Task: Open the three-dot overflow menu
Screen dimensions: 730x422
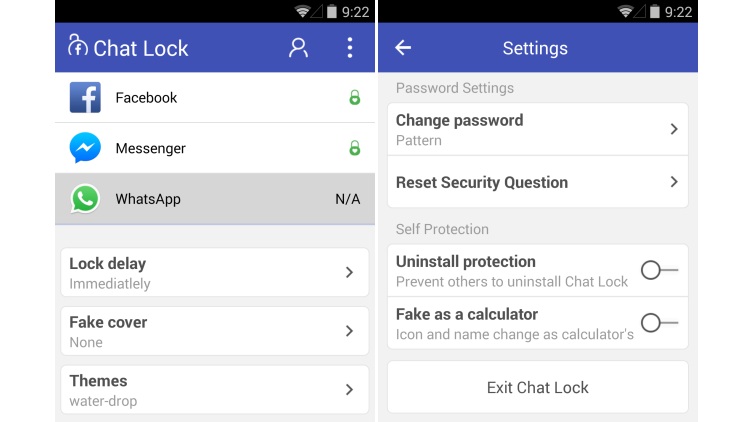Action: pos(350,48)
